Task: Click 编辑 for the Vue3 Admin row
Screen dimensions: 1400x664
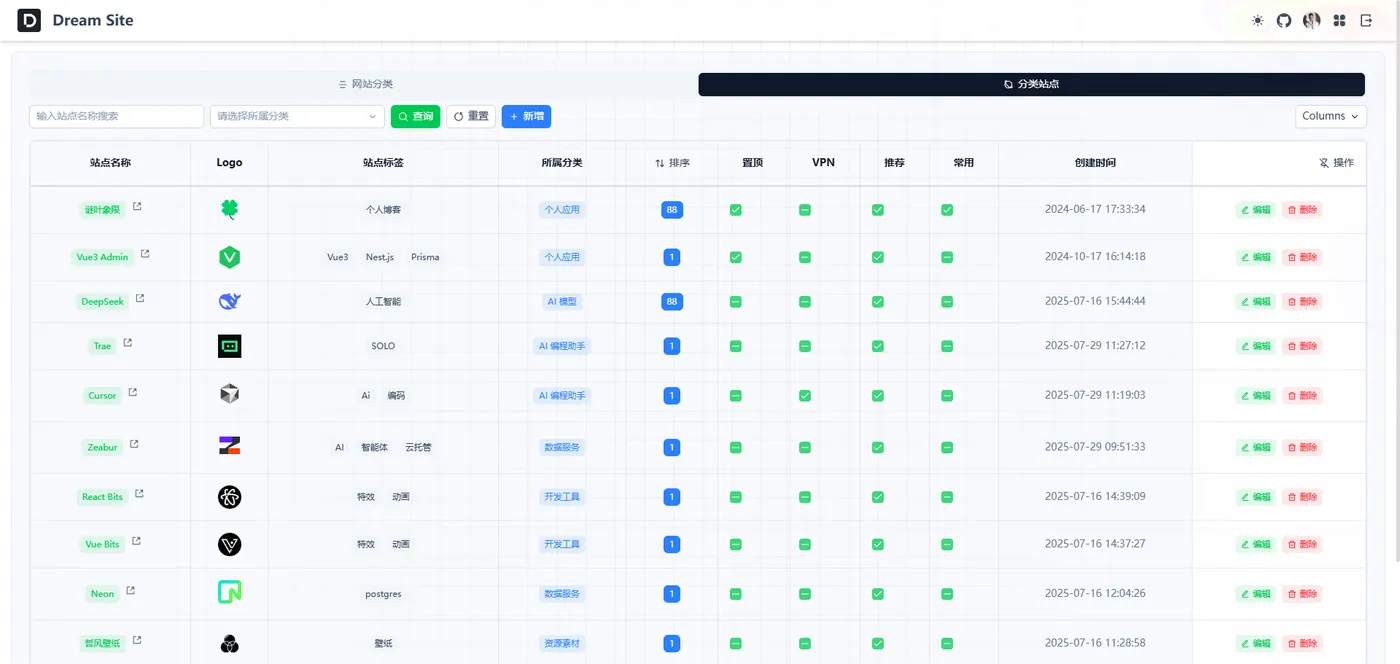Action: pyautogui.click(x=1255, y=257)
